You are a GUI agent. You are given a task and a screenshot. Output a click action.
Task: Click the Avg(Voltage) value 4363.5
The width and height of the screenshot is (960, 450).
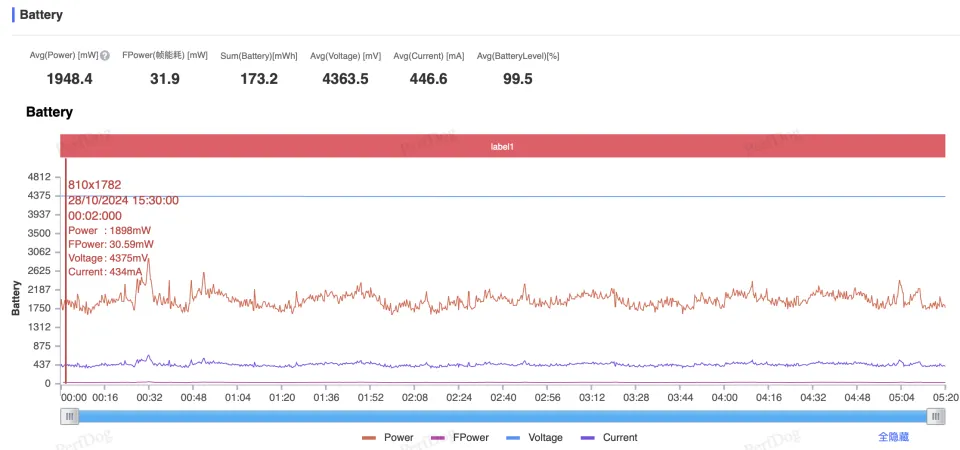pyautogui.click(x=345, y=79)
